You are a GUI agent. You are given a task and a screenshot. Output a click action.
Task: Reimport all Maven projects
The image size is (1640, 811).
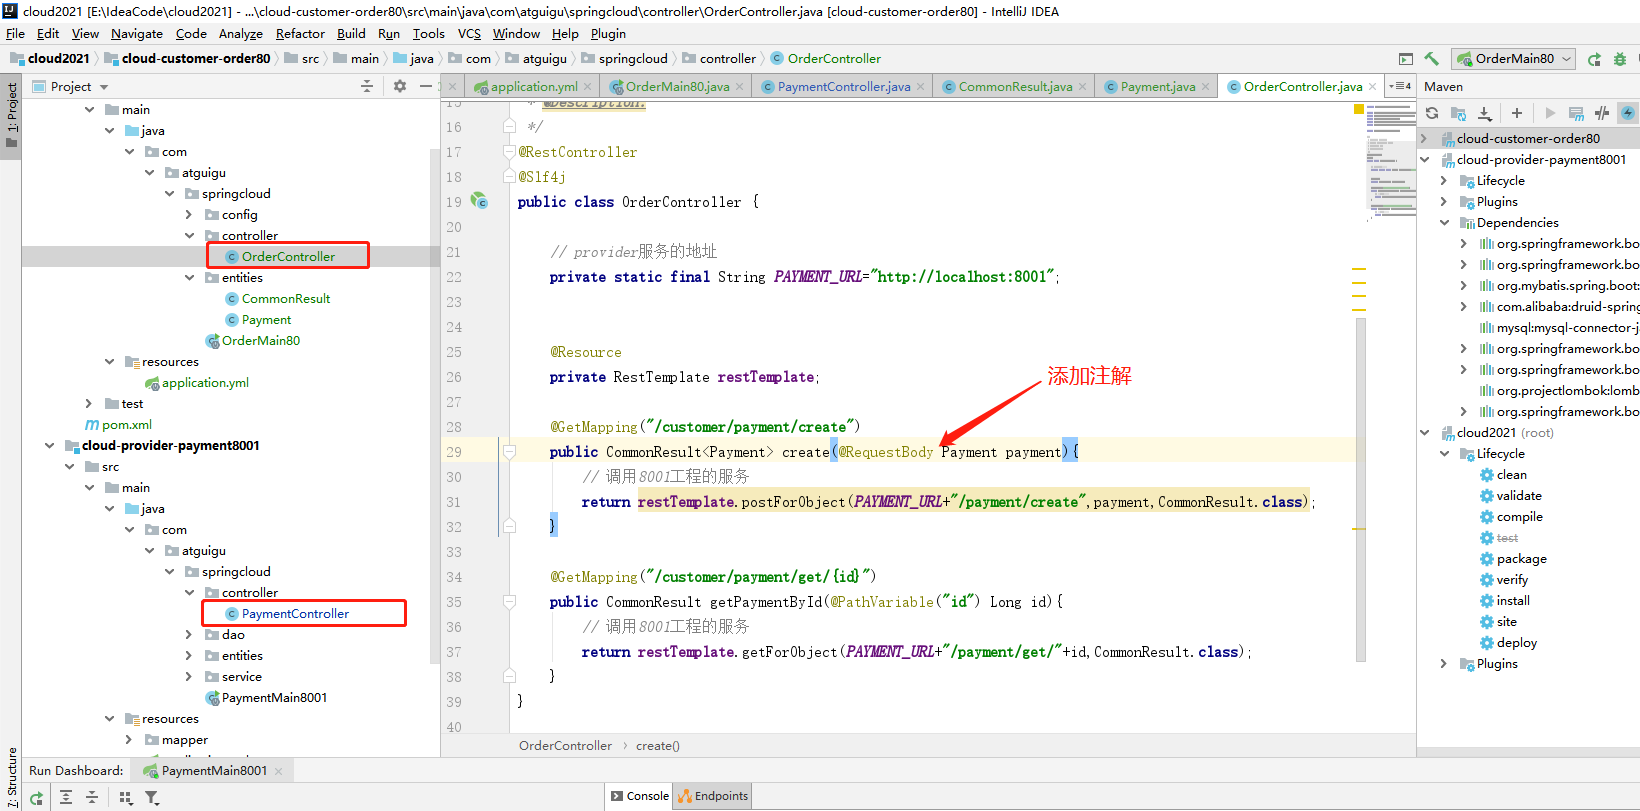click(1432, 113)
